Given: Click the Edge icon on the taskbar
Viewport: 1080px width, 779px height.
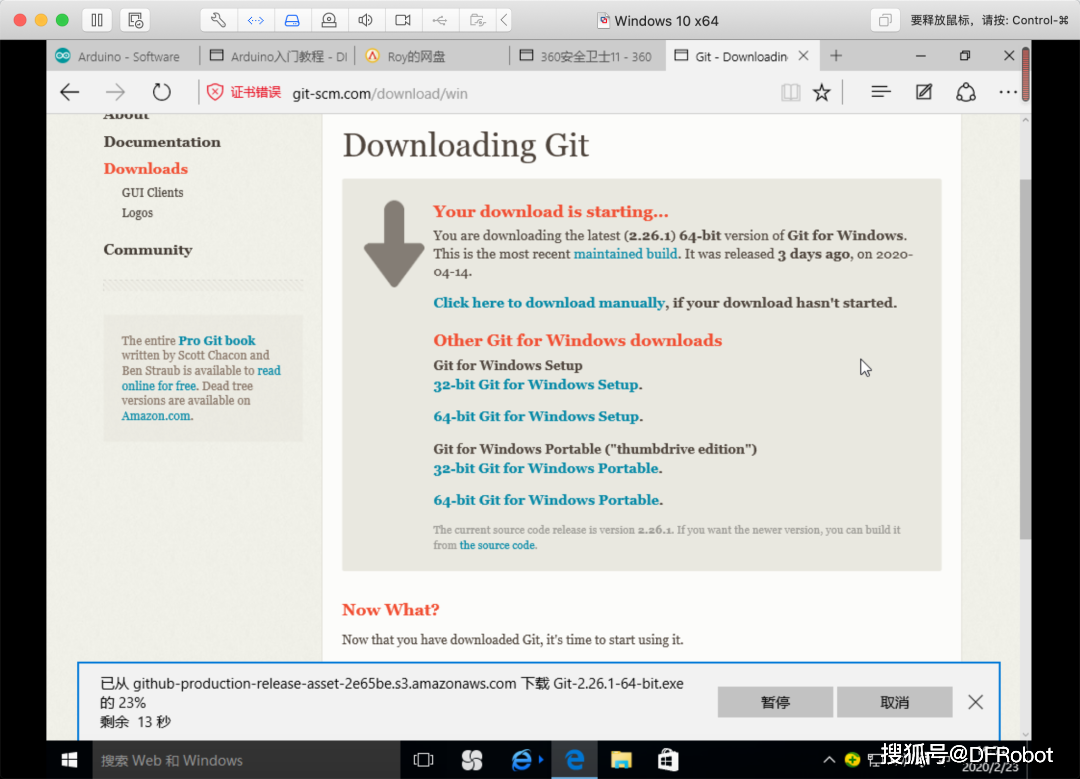Looking at the screenshot, I should (x=574, y=760).
